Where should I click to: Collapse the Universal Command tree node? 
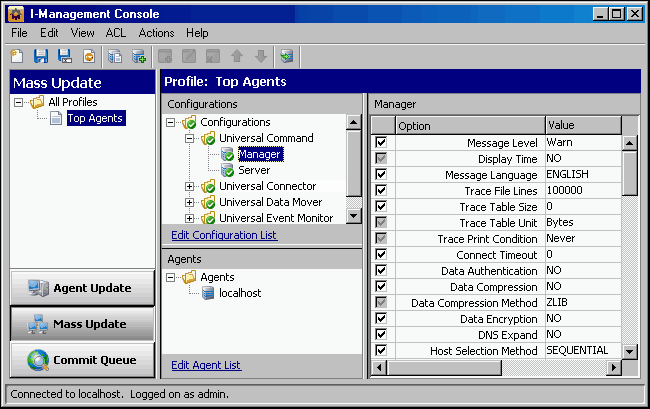[x=190, y=138]
